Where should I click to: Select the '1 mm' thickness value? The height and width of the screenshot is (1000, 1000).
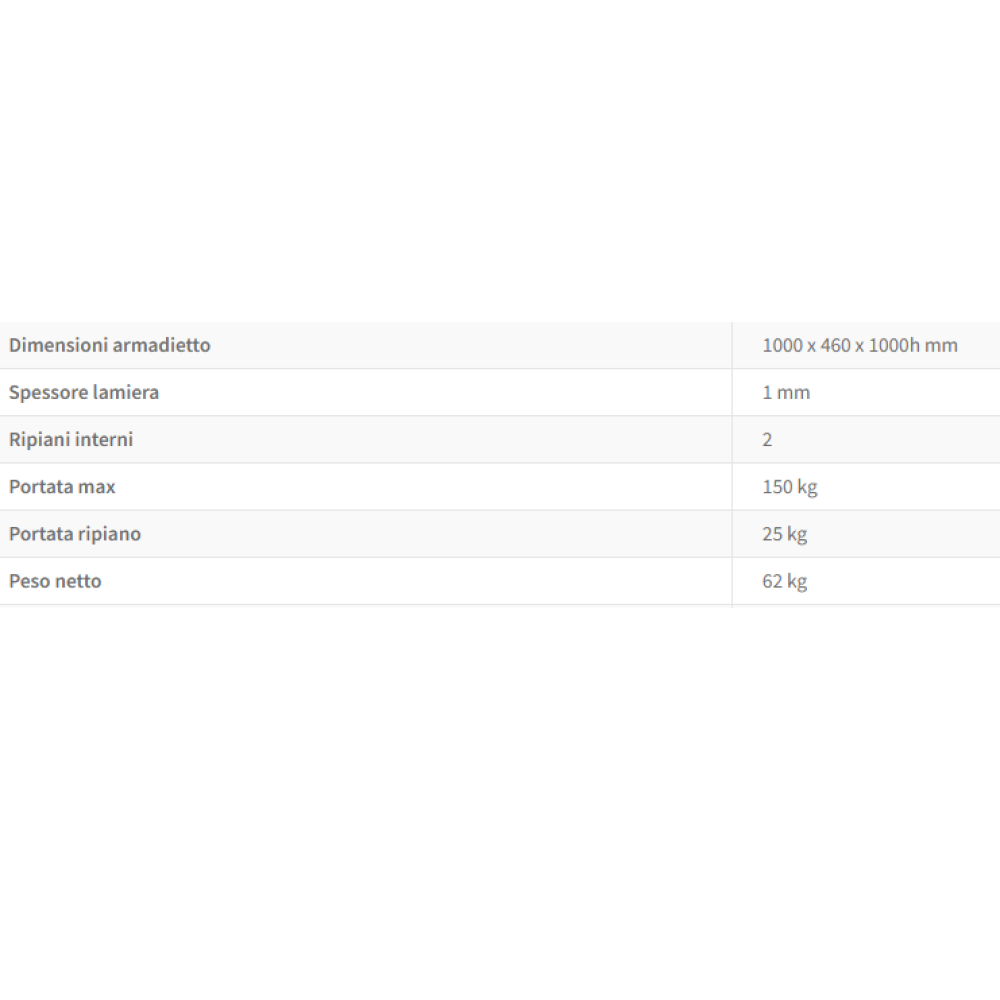pyautogui.click(x=786, y=392)
